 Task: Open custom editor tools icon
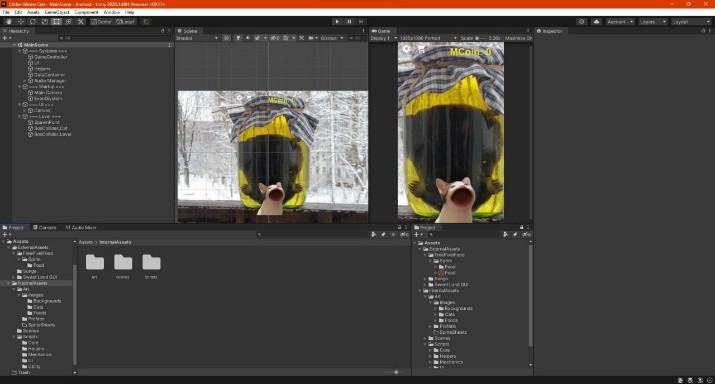tap(81, 21)
